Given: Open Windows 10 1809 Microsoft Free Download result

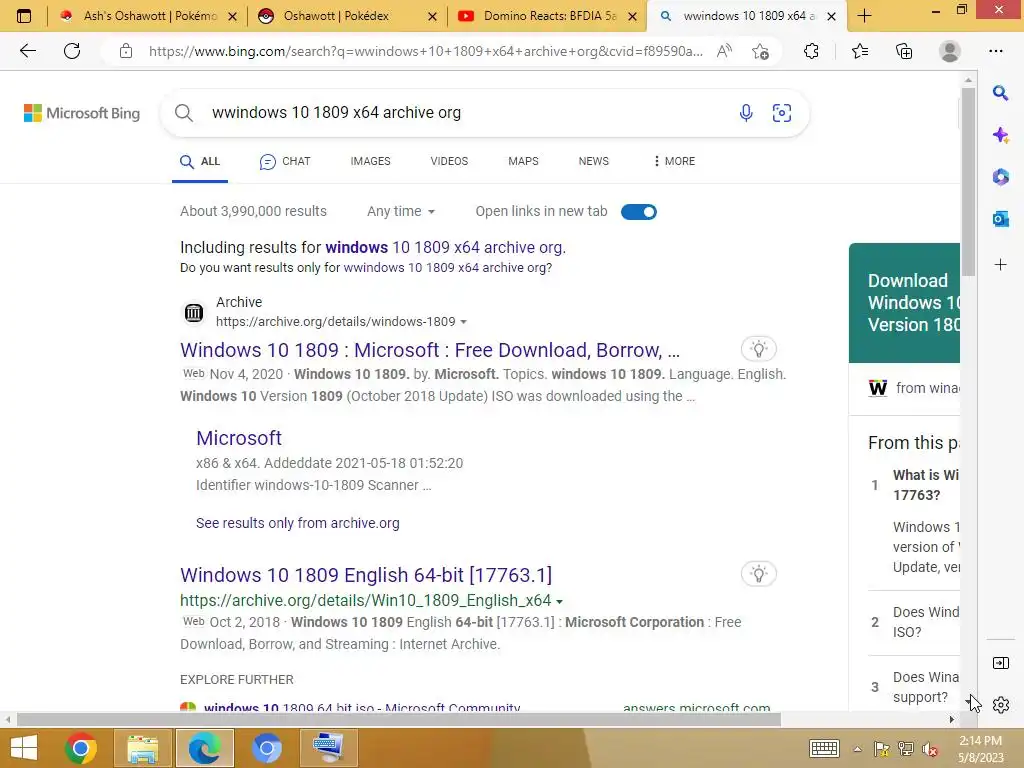Looking at the screenshot, I should click(x=430, y=350).
